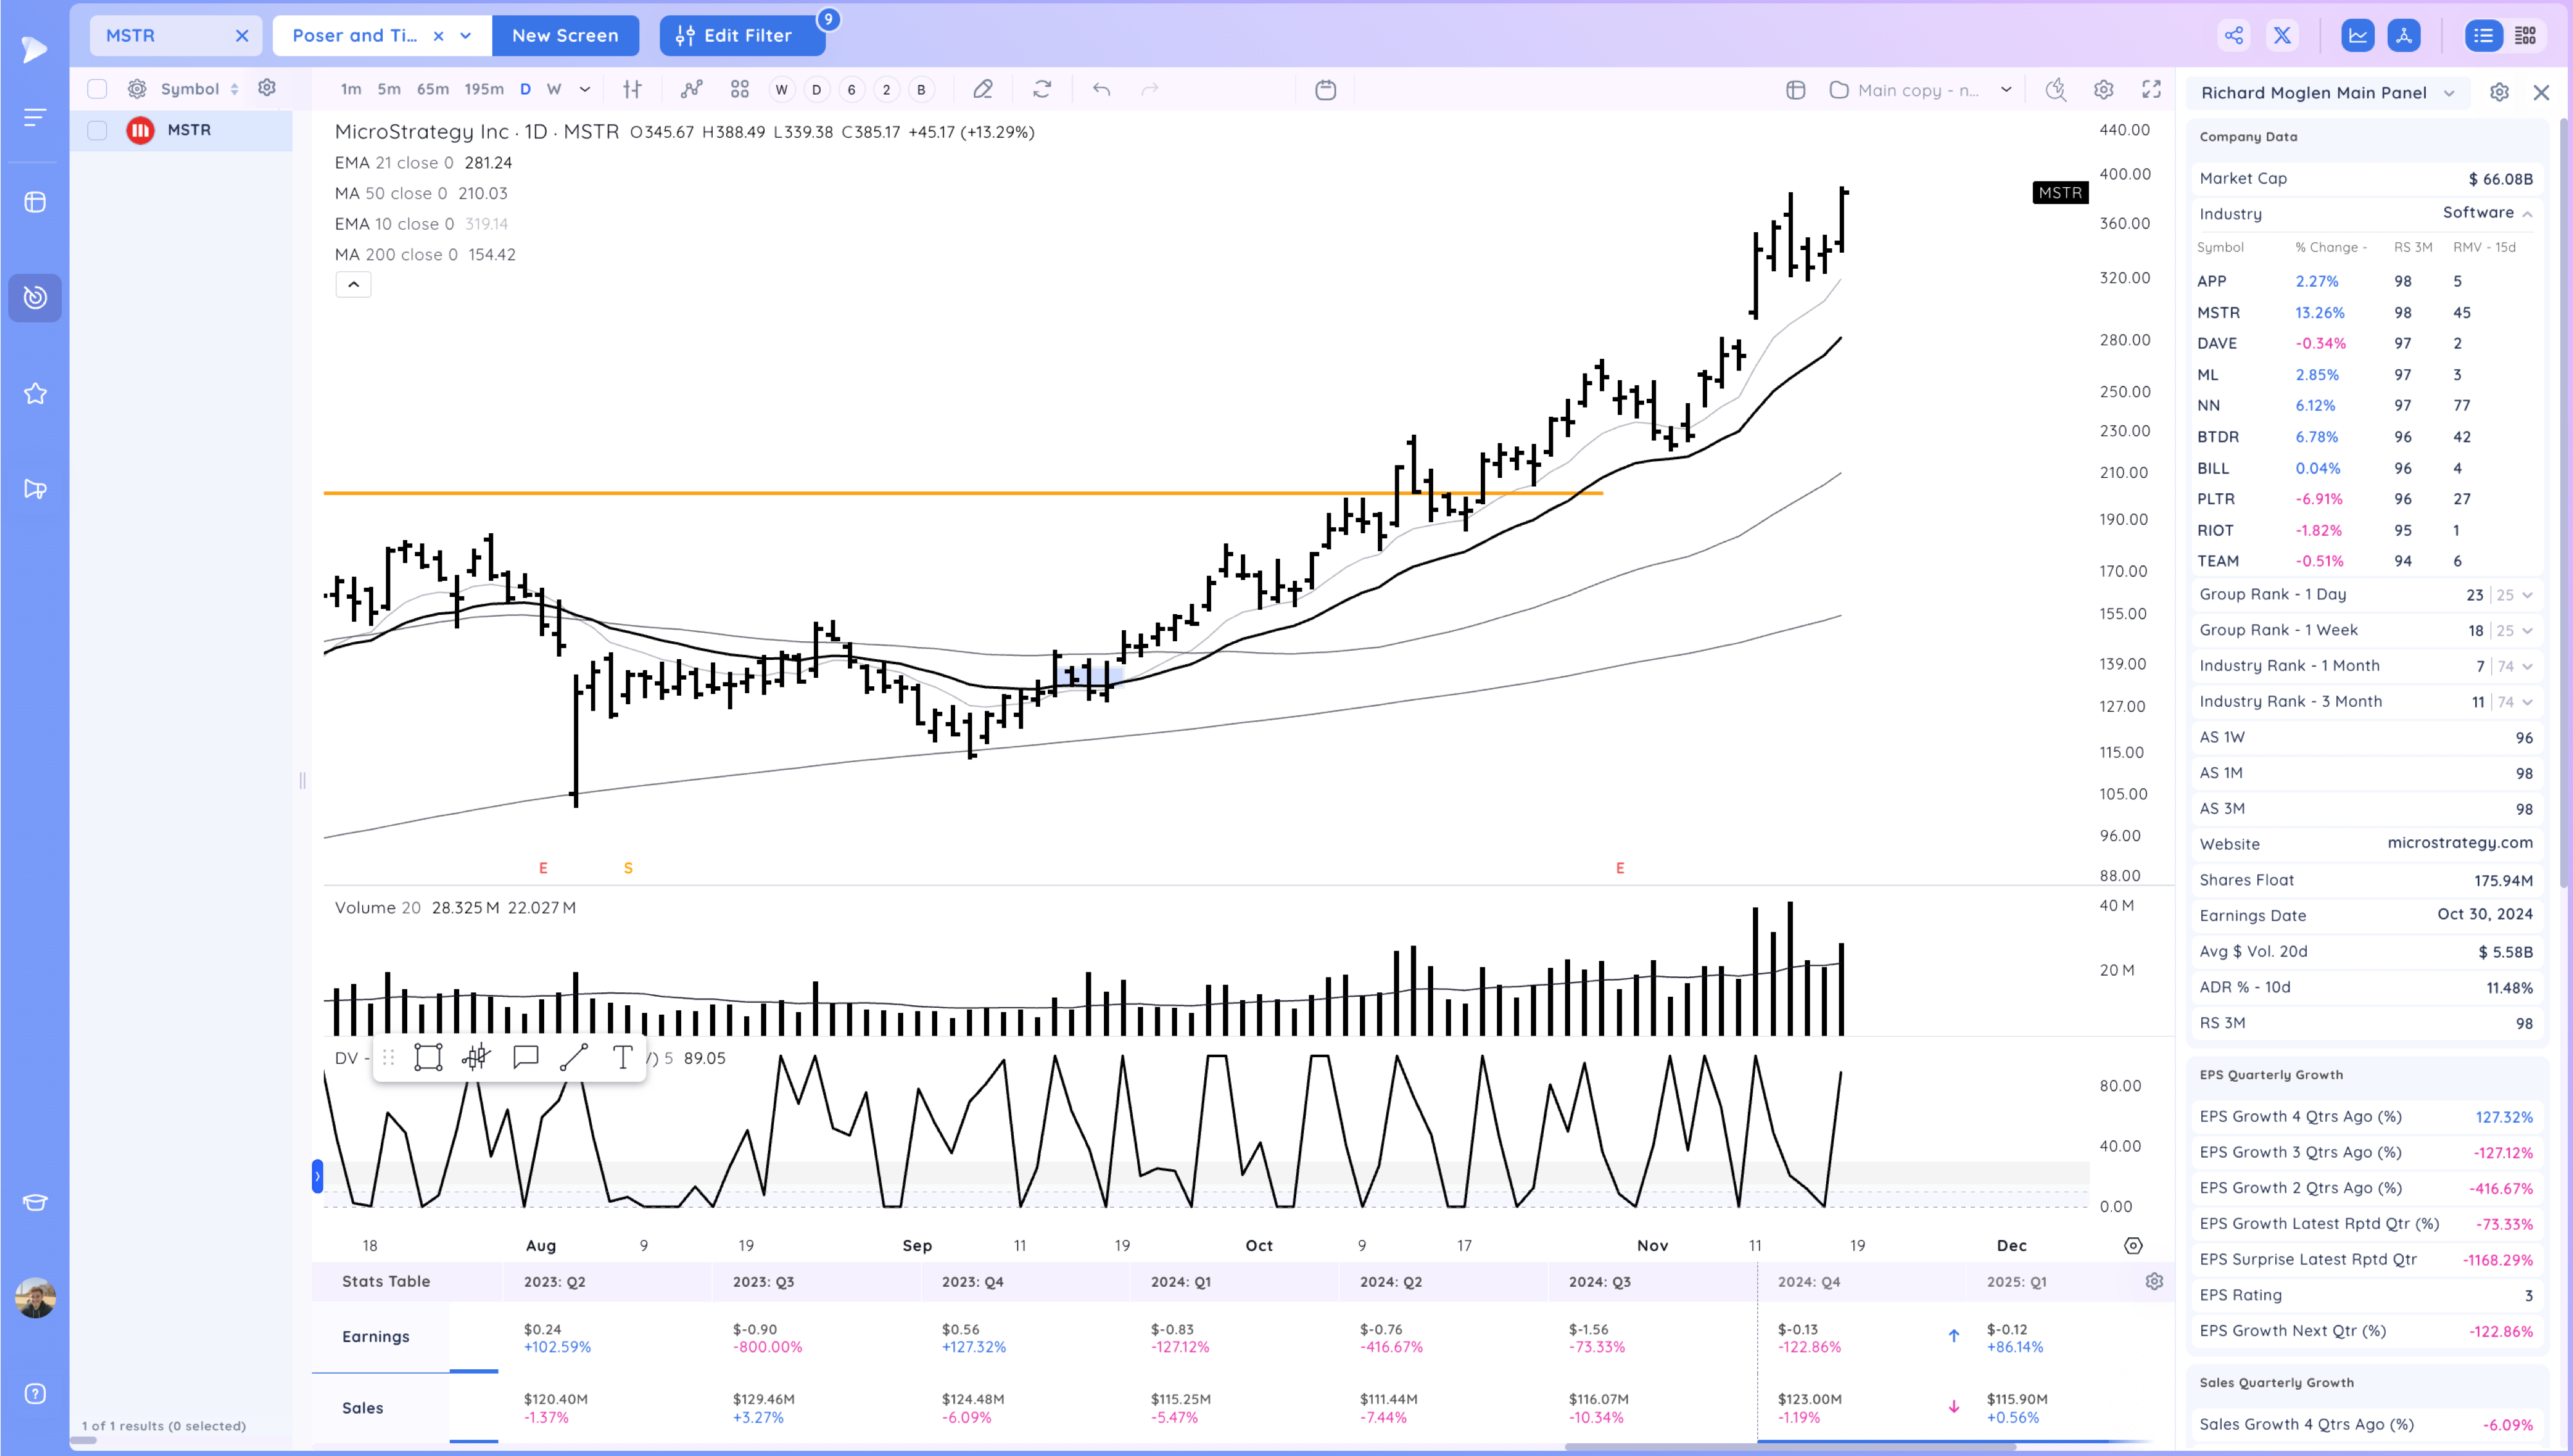Collapse the indicator legend chevron
The height and width of the screenshot is (1456, 2573).
(x=353, y=284)
